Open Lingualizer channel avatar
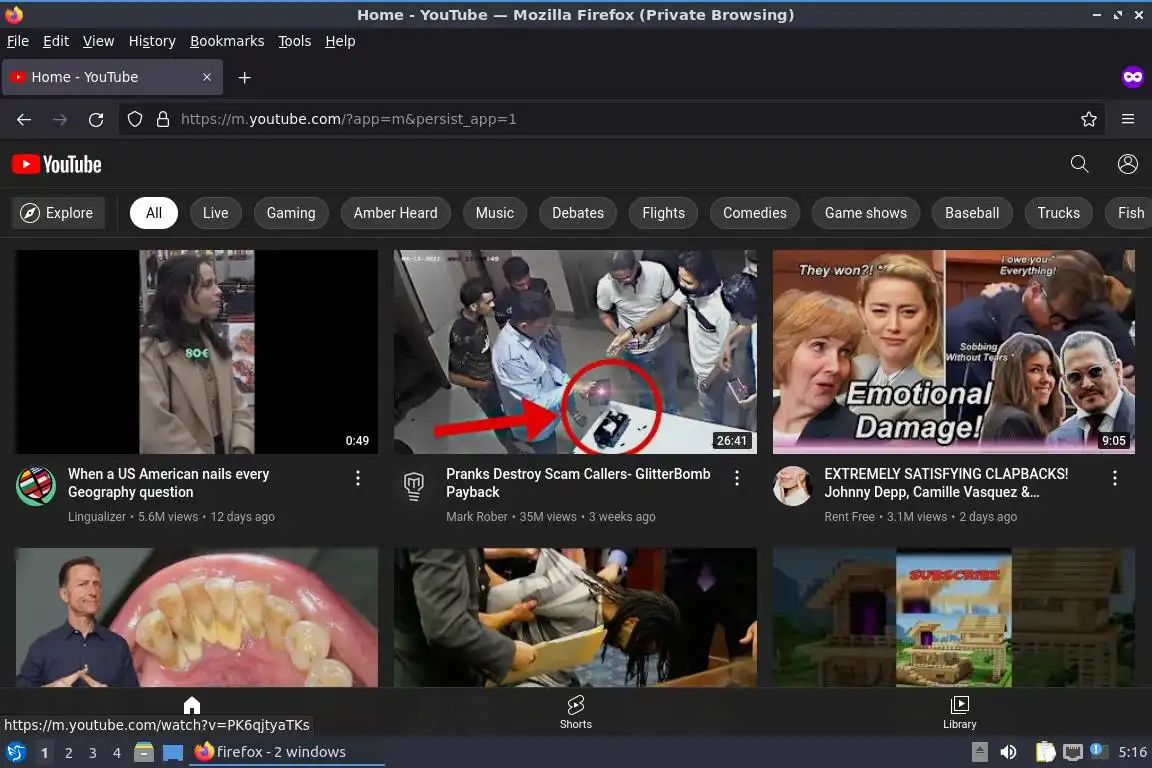Screen dimensions: 1152x768 pyautogui.click(x=36, y=486)
